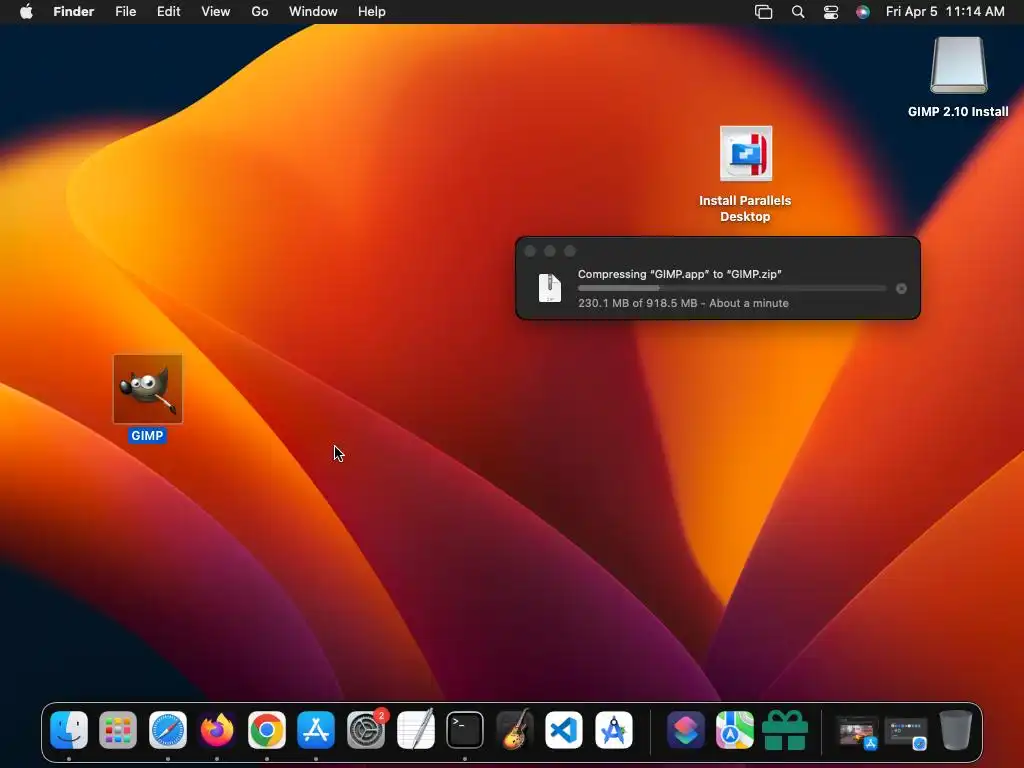Open TextEdit from the Dock

point(415,729)
